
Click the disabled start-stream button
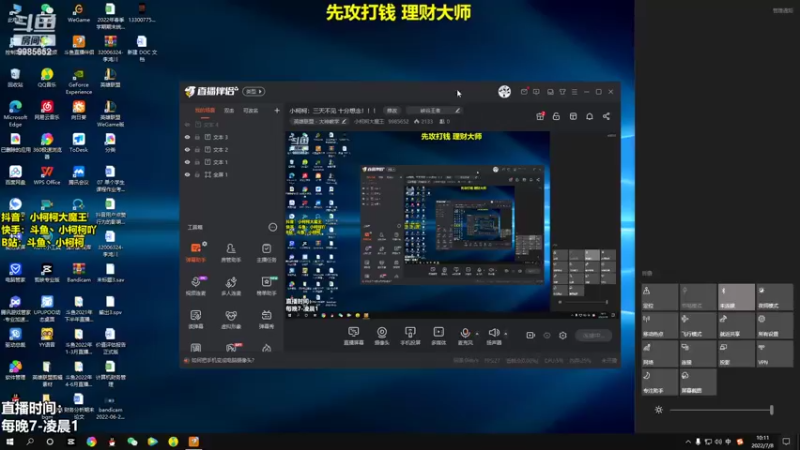tap(593, 335)
